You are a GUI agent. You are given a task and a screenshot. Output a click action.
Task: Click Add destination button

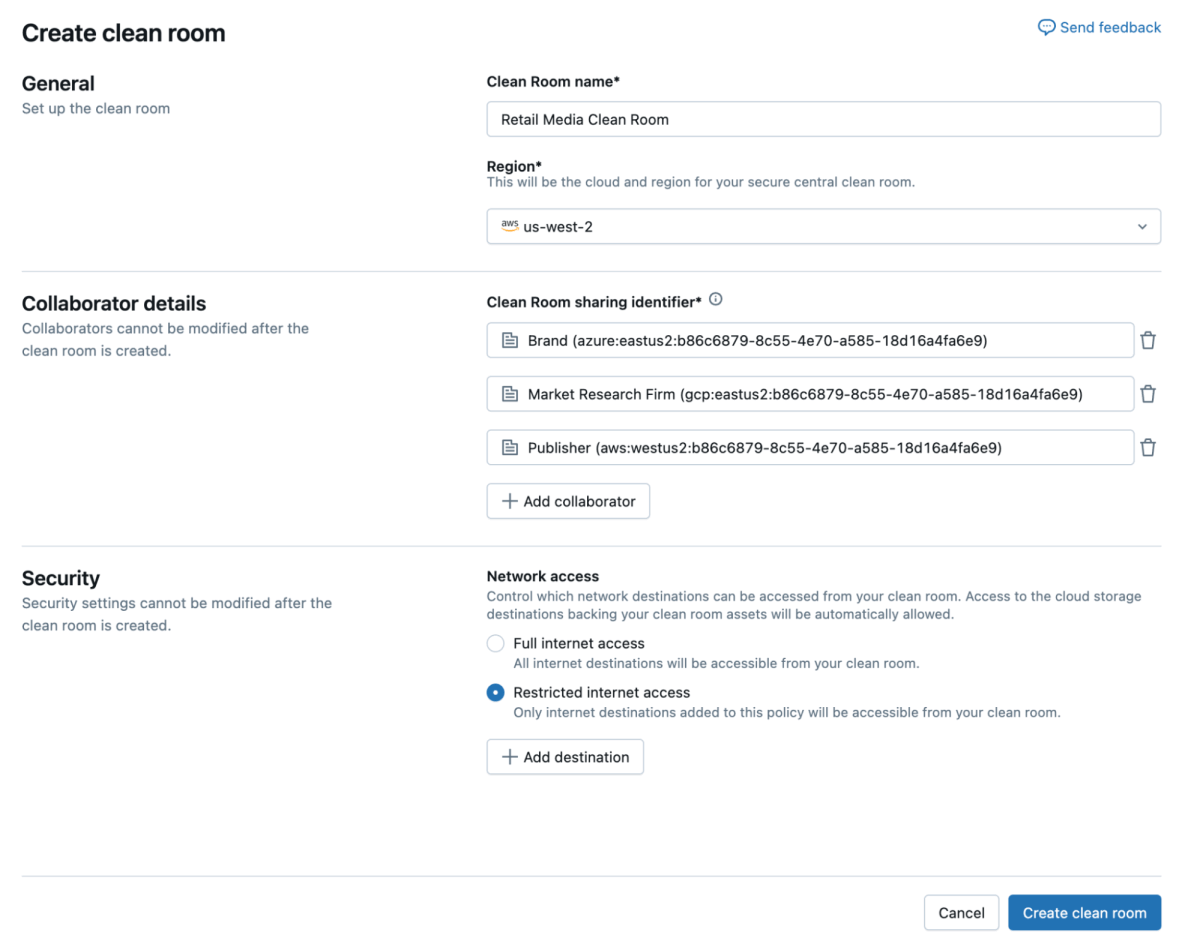(x=565, y=757)
